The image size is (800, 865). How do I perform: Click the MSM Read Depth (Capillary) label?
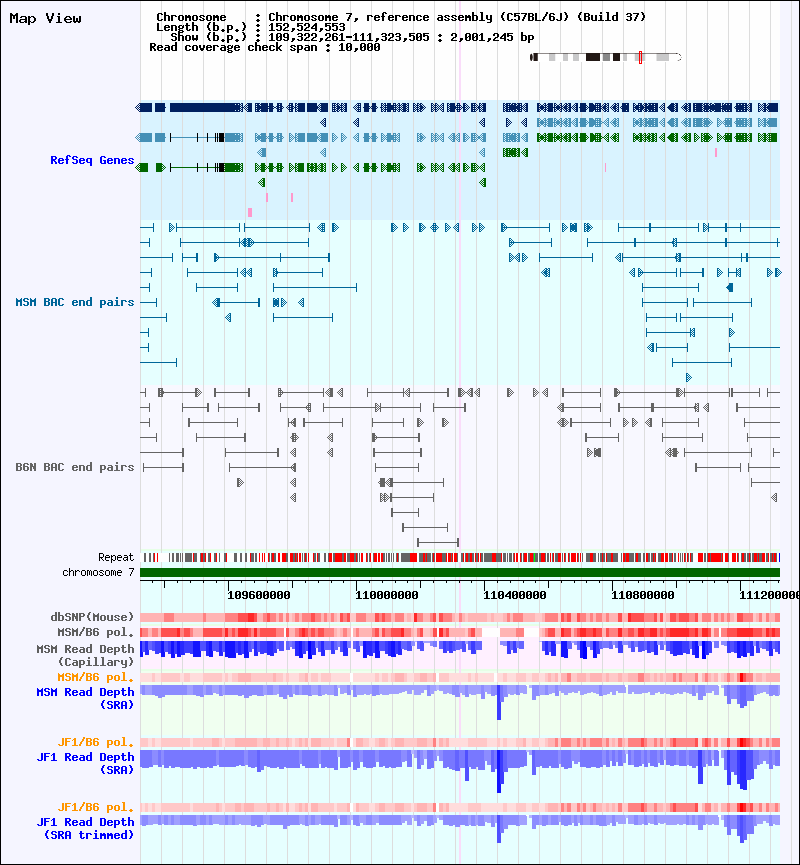[86, 655]
